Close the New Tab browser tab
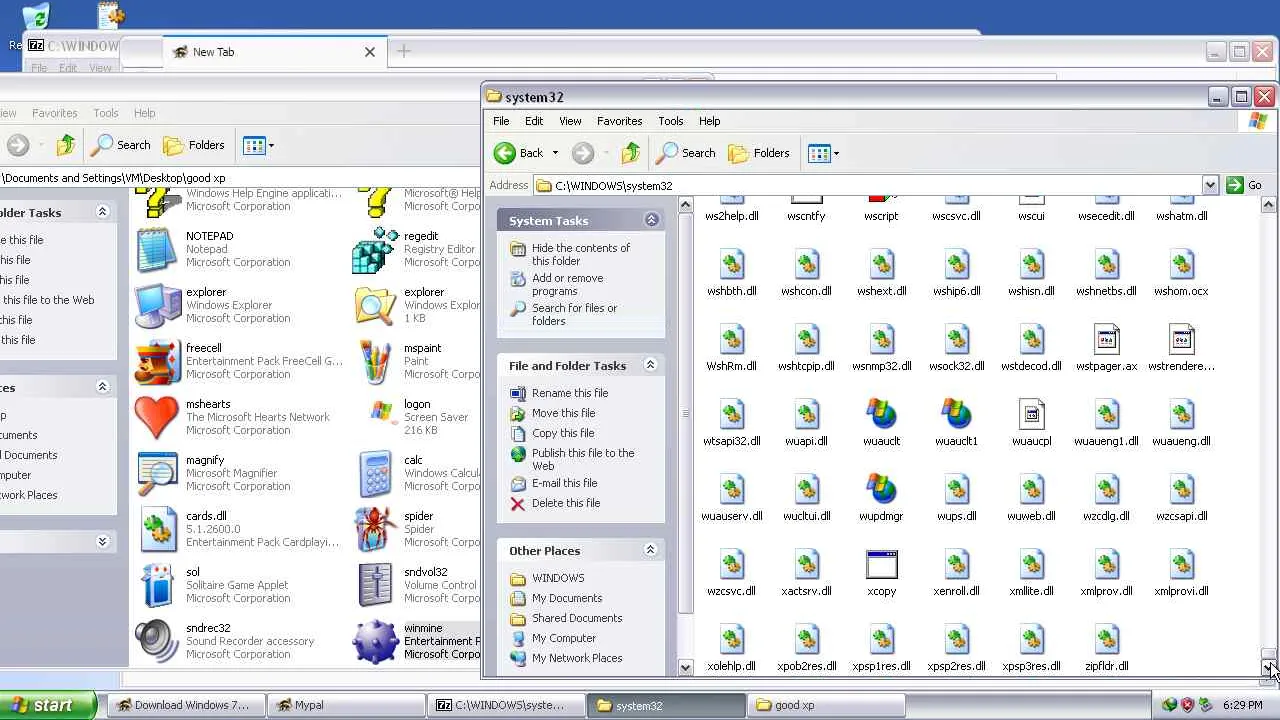The width and height of the screenshot is (1280, 720). point(370,52)
